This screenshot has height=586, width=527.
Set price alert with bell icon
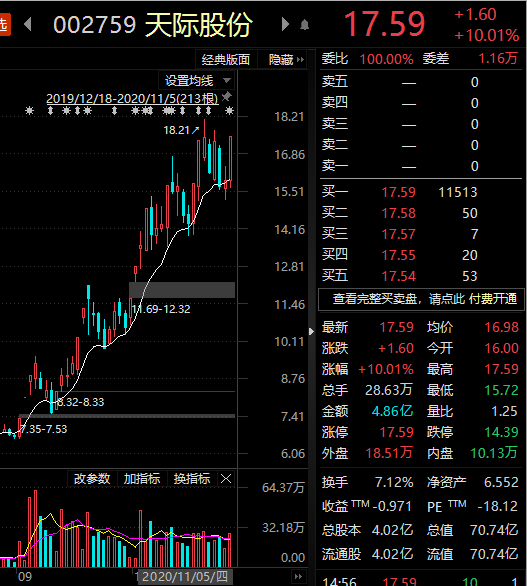(x=305, y=25)
